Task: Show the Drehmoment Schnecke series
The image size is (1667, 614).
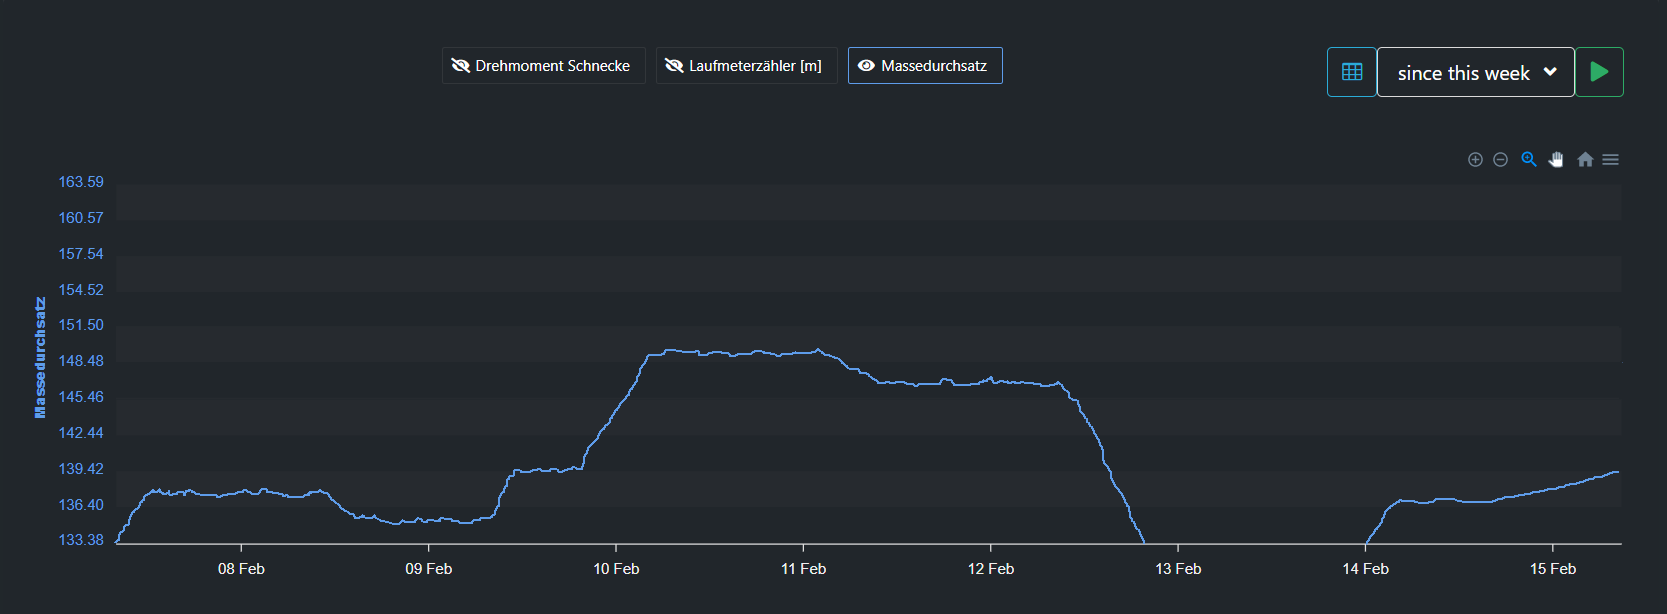Action: tap(542, 66)
